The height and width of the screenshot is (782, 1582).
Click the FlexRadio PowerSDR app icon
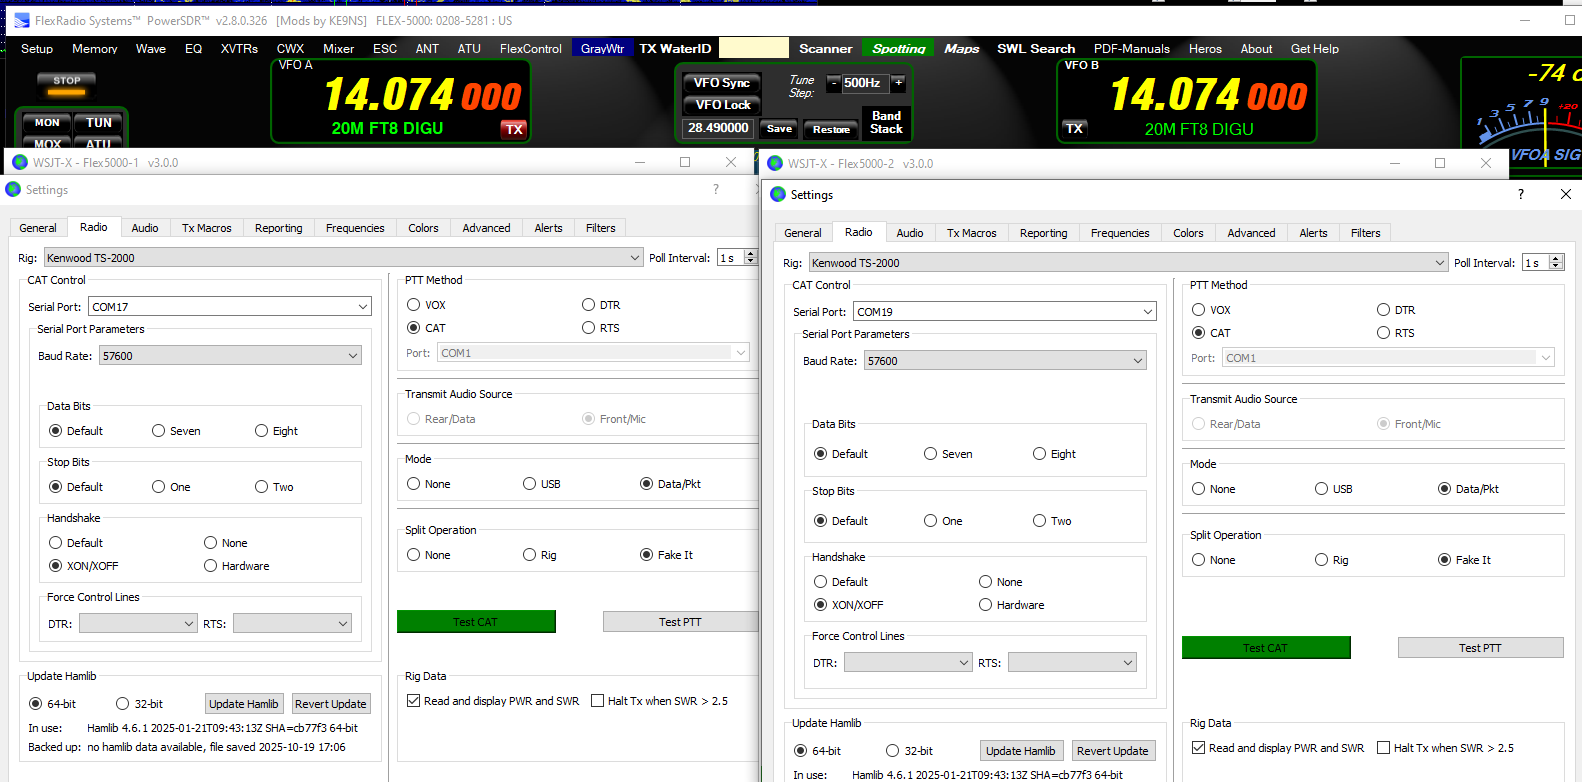22,20
